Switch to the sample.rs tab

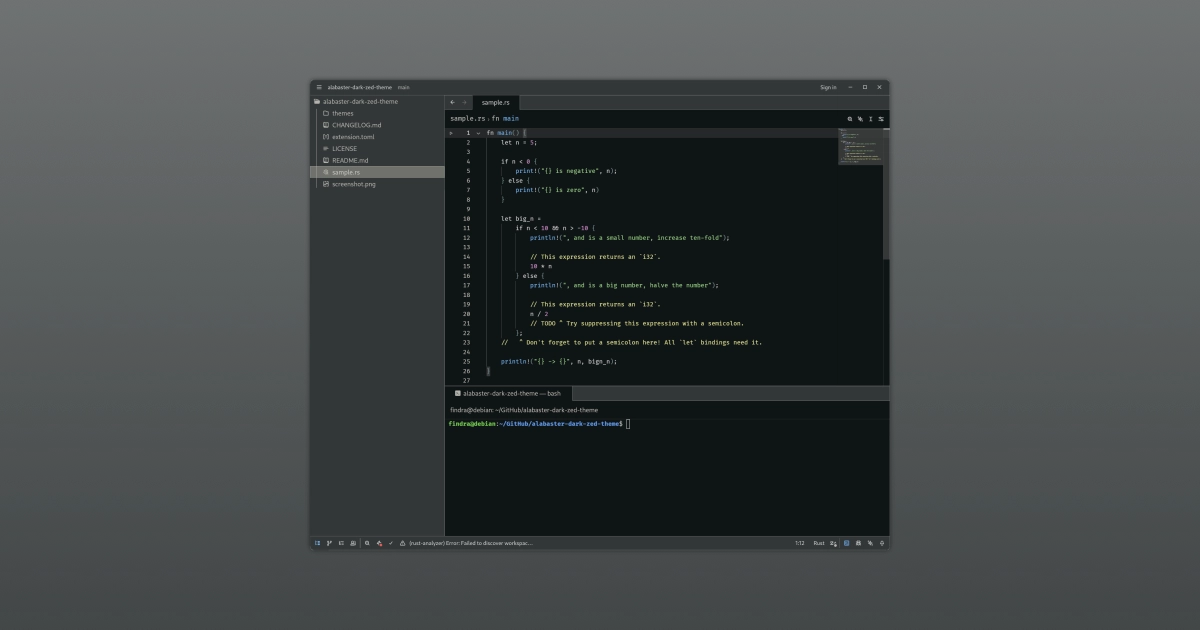point(495,102)
